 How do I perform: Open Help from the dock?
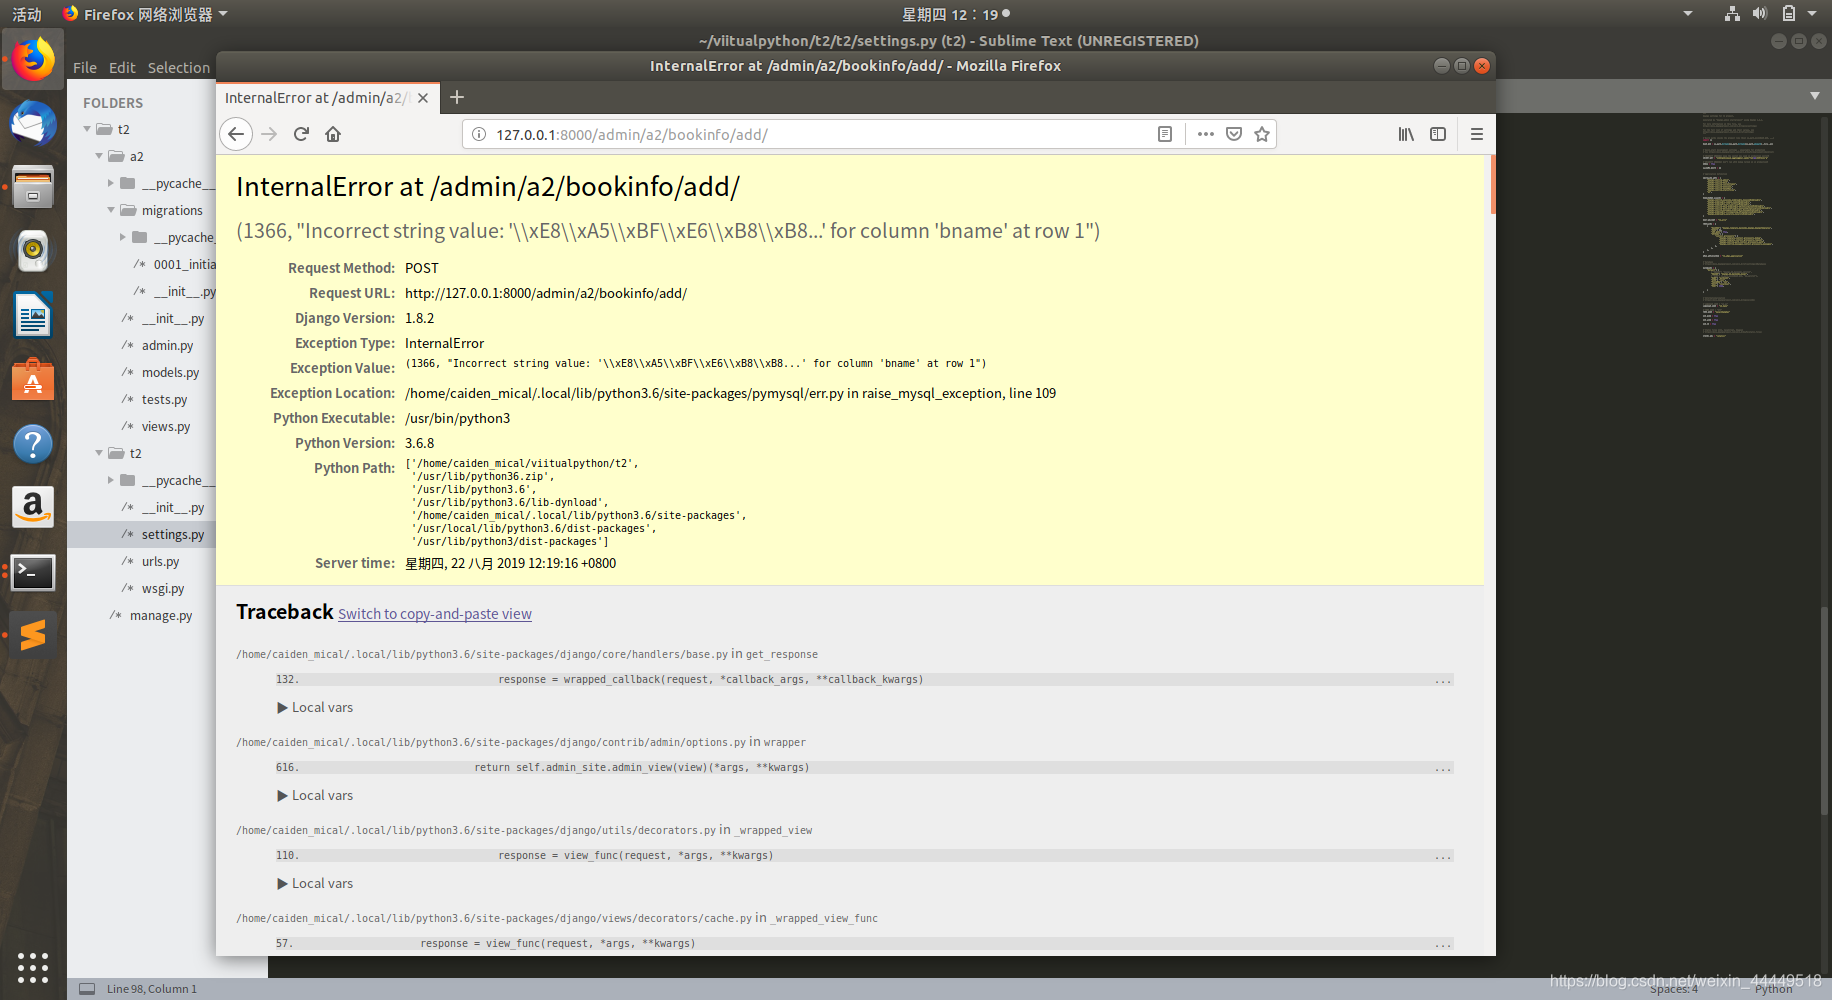(33, 444)
